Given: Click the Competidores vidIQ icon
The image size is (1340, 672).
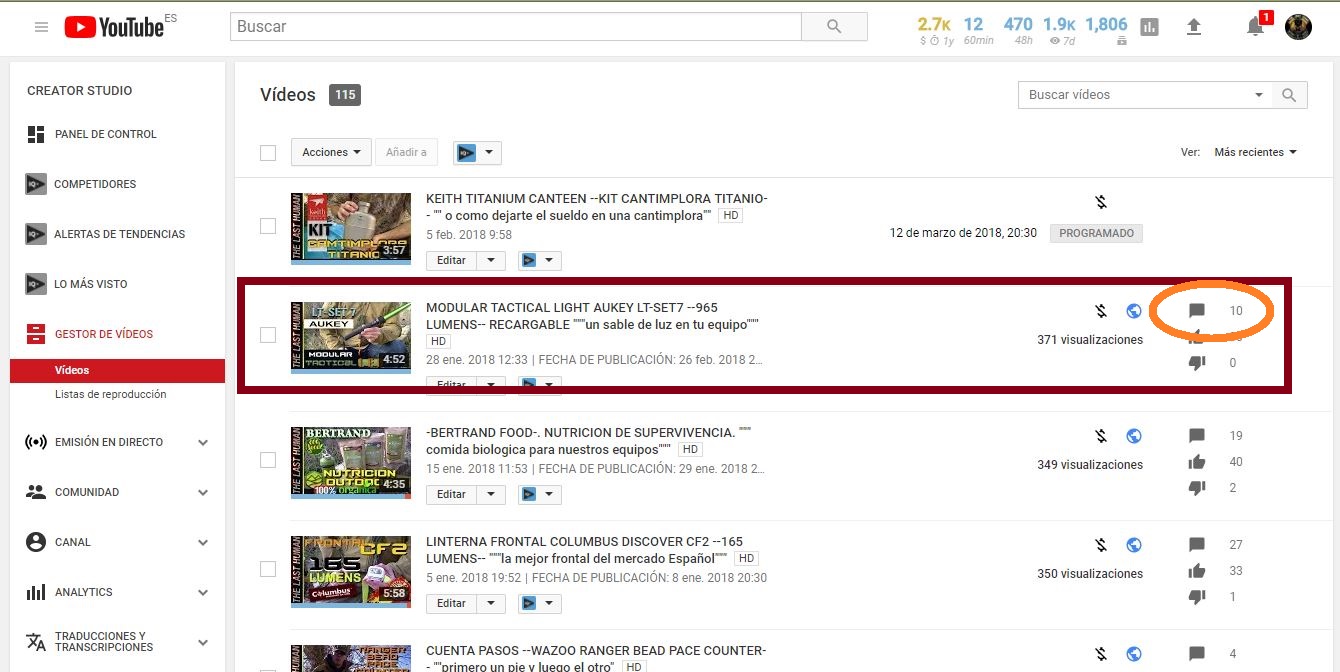Looking at the screenshot, I should (36, 184).
